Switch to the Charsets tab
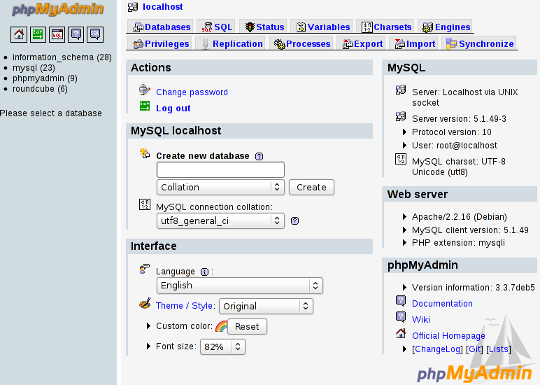Viewport: 540px width, 385px height. [x=386, y=27]
